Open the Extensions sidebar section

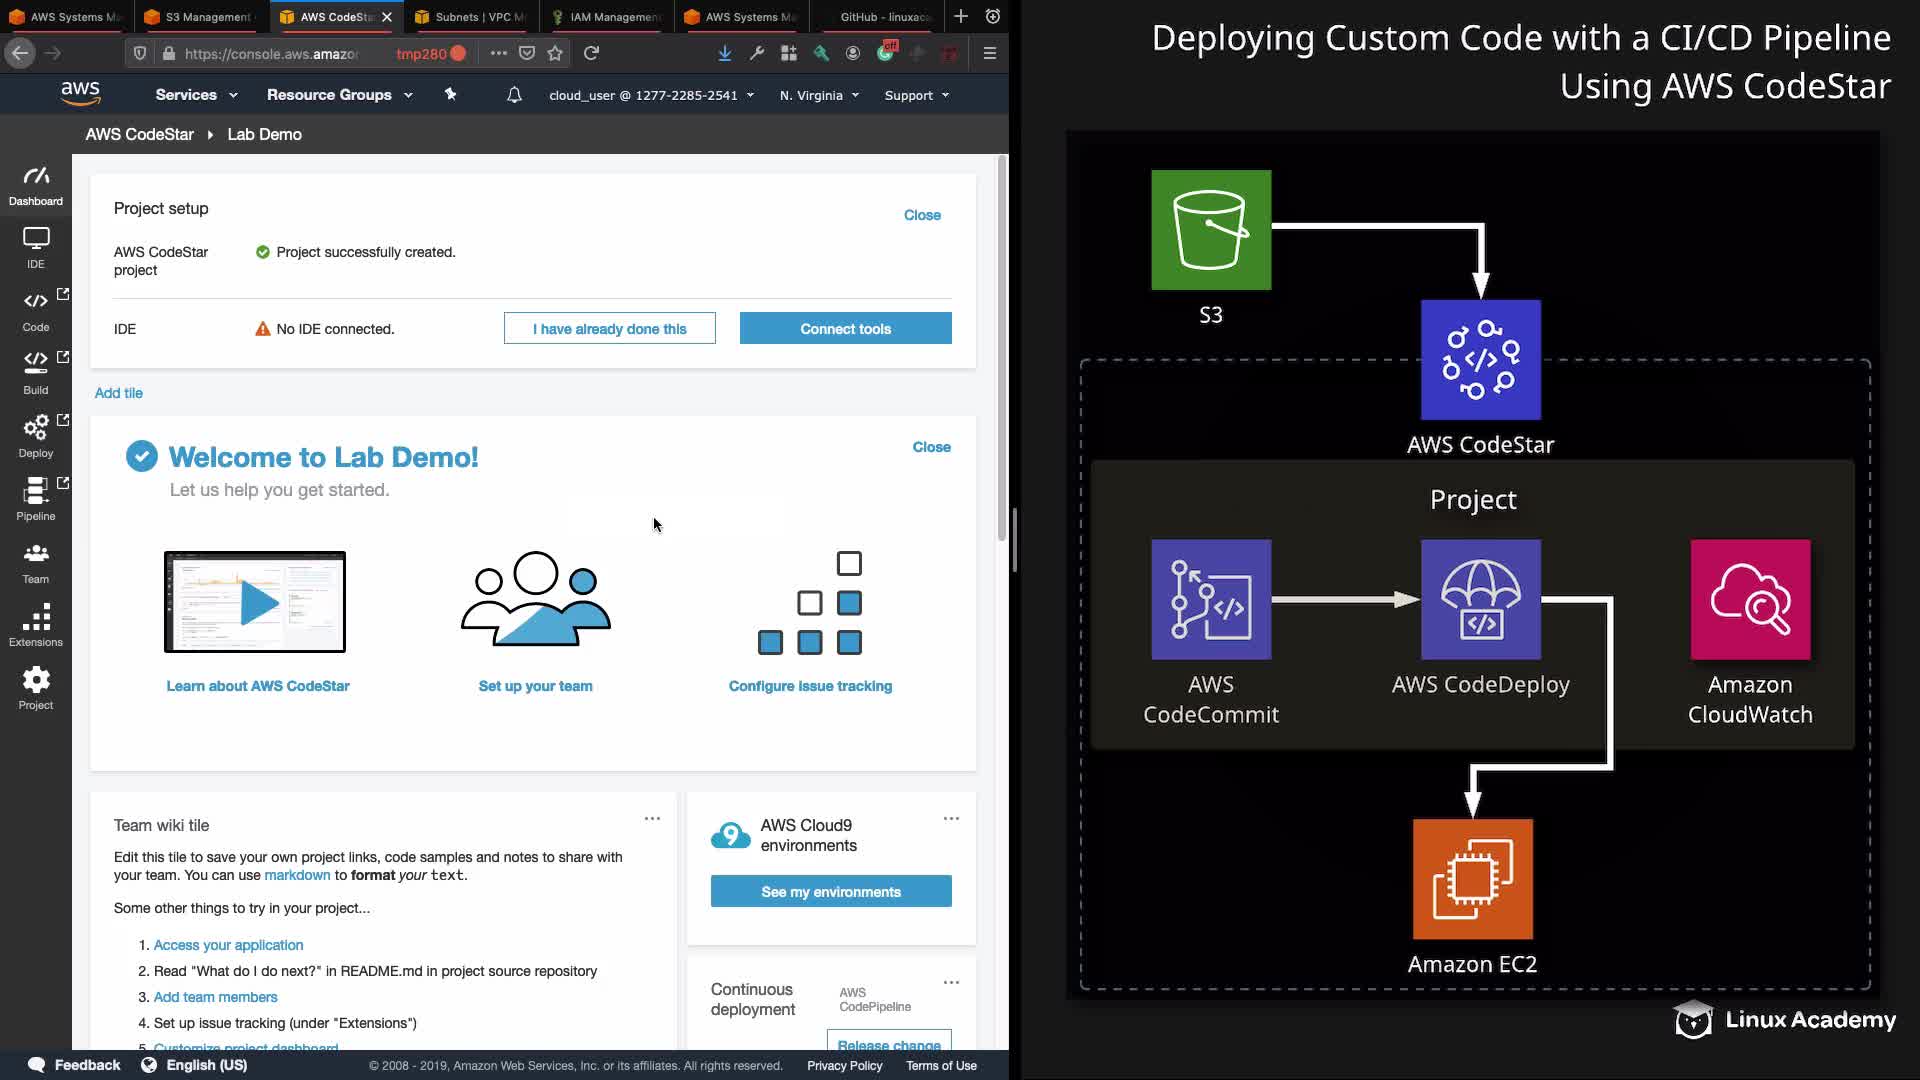36,626
